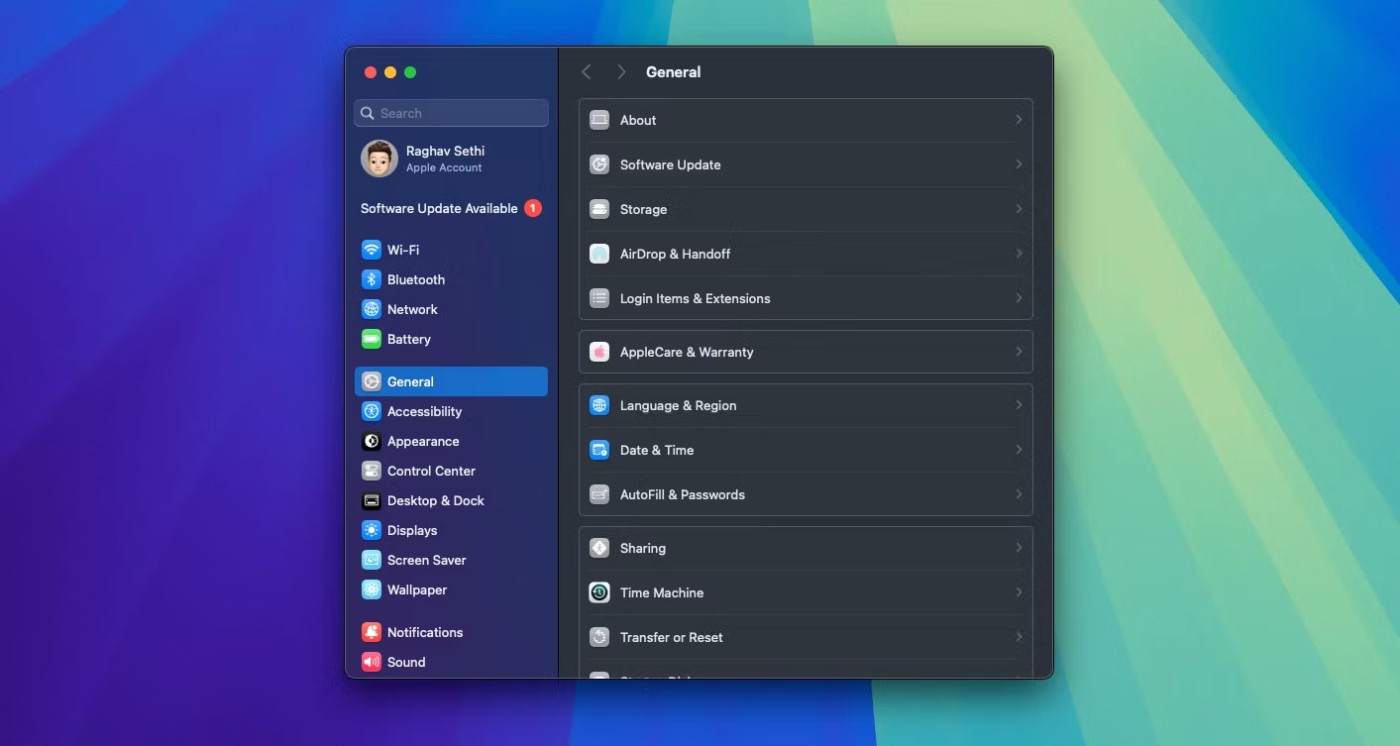Click chevron next to Software Update row

click(x=1018, y=165)
